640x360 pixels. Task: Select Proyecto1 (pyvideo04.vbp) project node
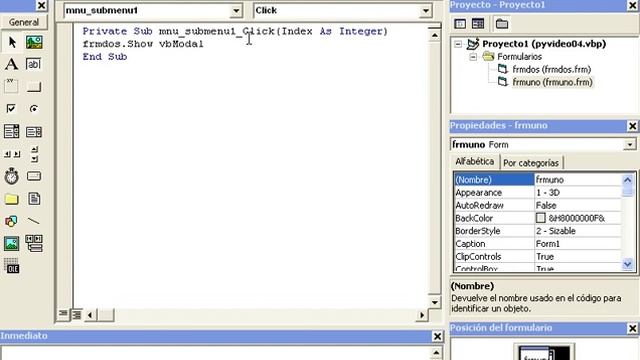pyautogui.click(x=544, y=44)
